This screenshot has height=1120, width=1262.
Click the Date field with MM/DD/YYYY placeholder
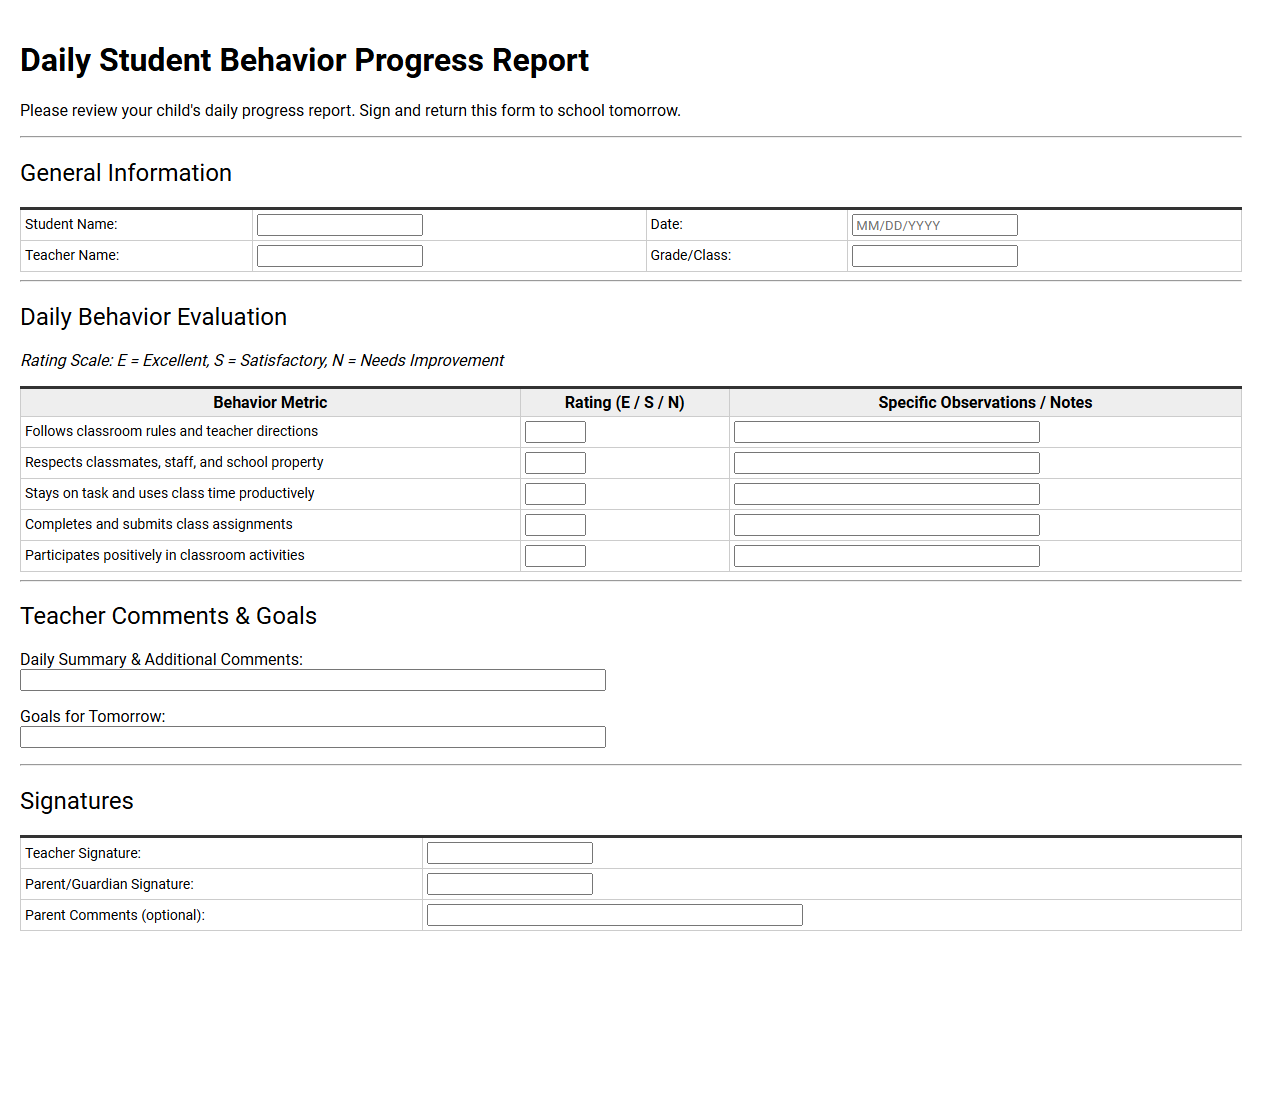point(935,225)
